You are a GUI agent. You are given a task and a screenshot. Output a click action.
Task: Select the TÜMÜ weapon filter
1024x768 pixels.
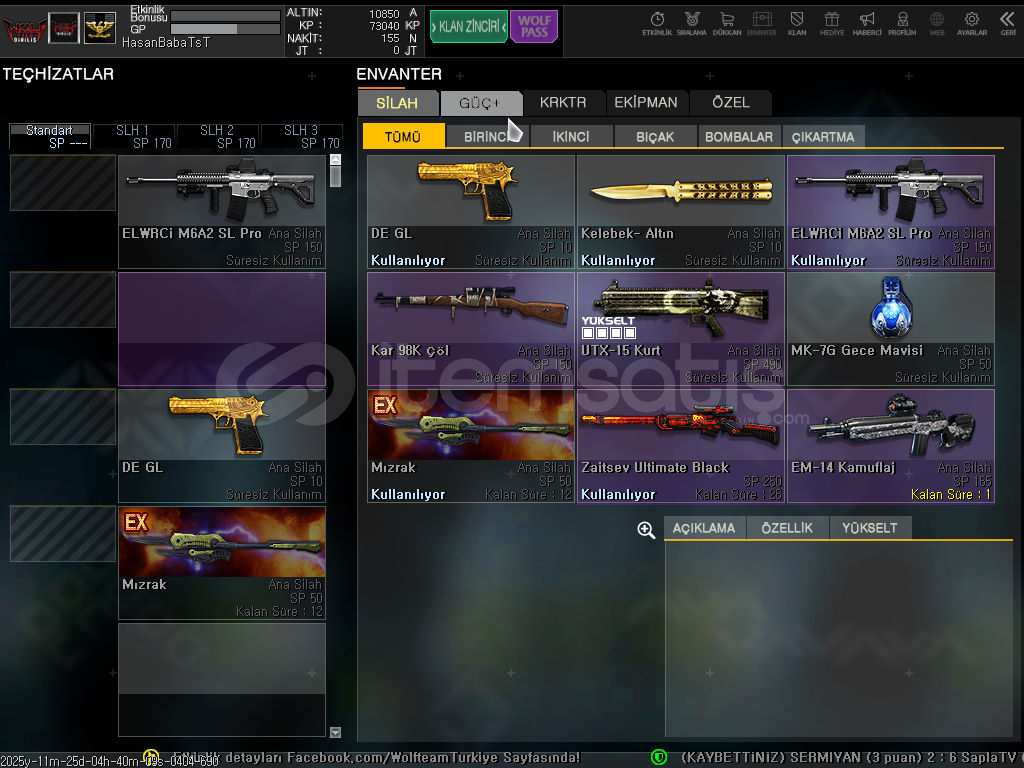pos(404,136)
